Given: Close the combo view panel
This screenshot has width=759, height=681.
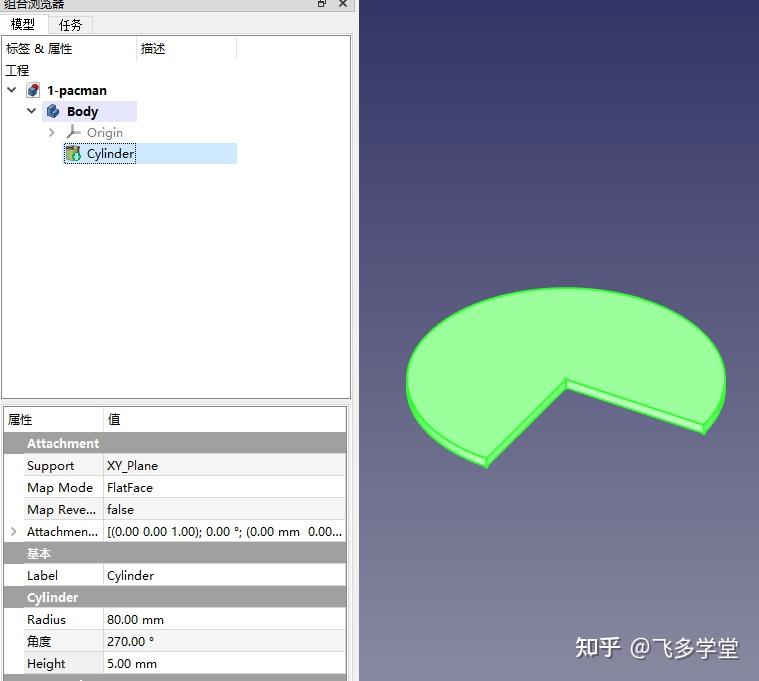Looking at the screenshot, I should [343, 3].
